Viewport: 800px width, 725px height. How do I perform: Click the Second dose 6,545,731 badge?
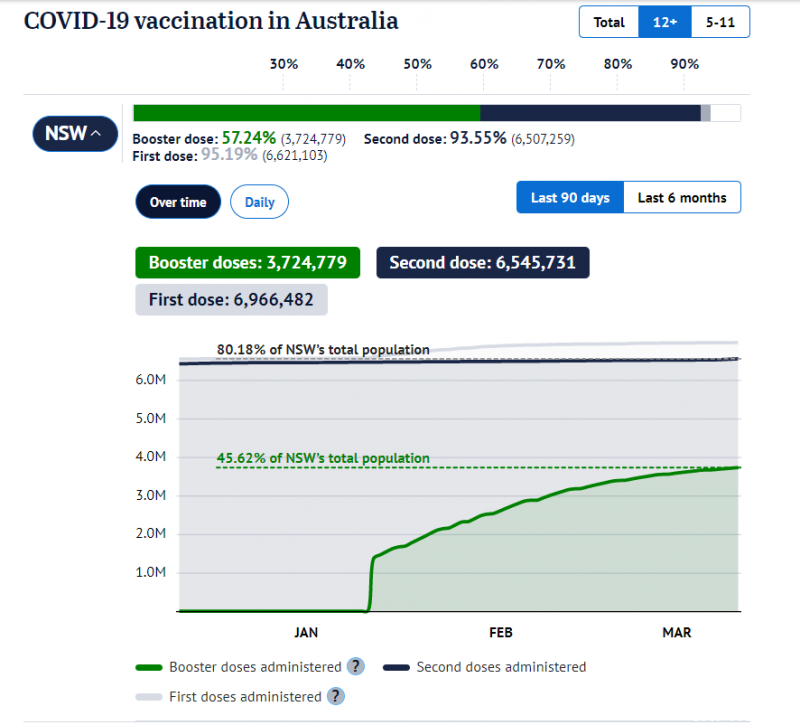click(x=483, y=263)
